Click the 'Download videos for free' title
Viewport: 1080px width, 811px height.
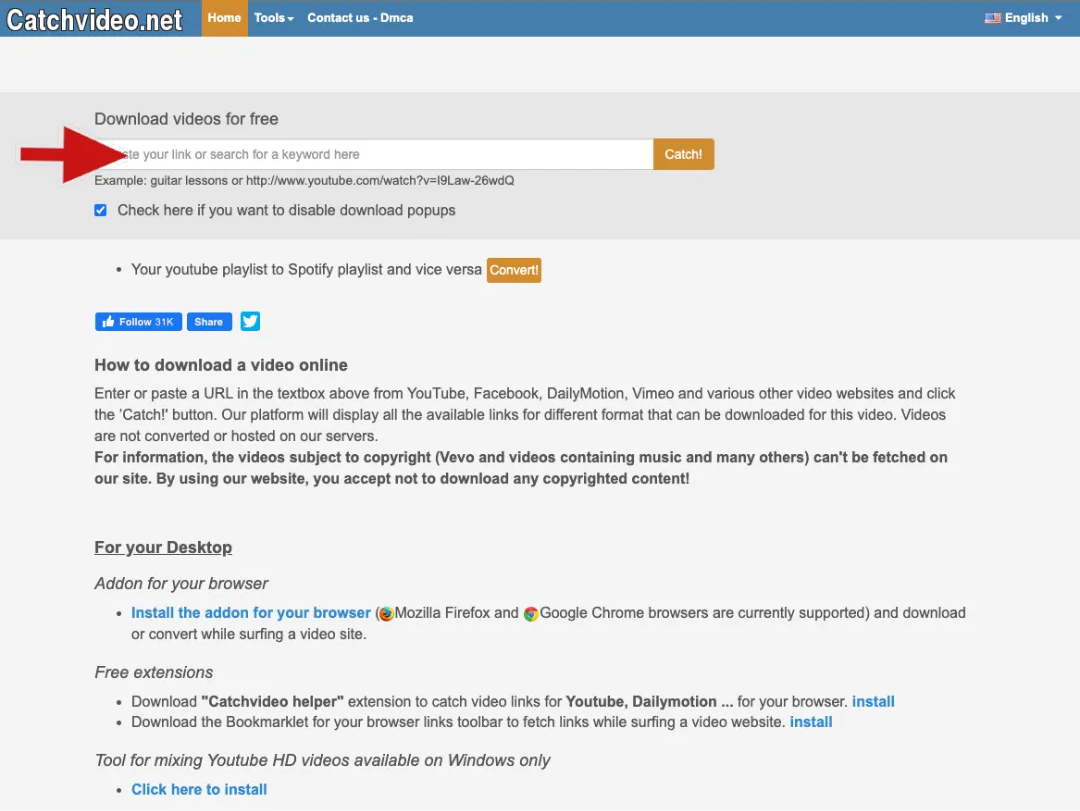[x=186, y=119]
